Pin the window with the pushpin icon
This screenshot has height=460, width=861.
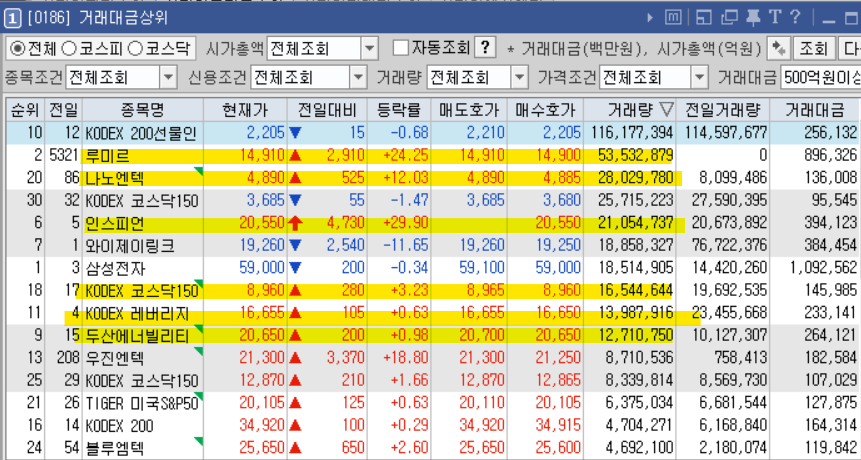(x=753, y=18)
